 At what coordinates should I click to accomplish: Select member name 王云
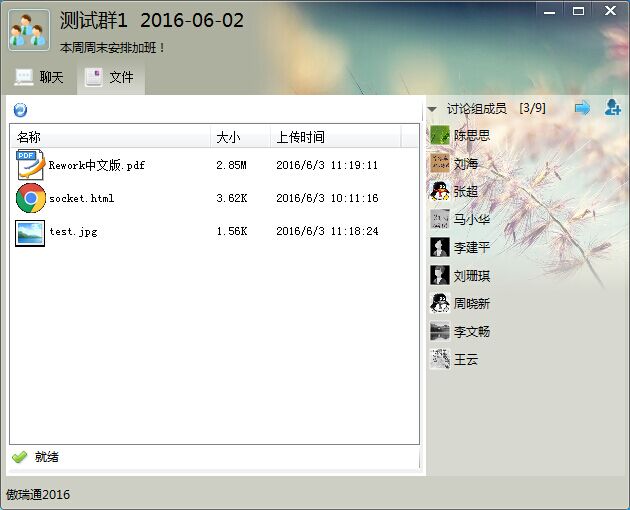pos(466,359)
